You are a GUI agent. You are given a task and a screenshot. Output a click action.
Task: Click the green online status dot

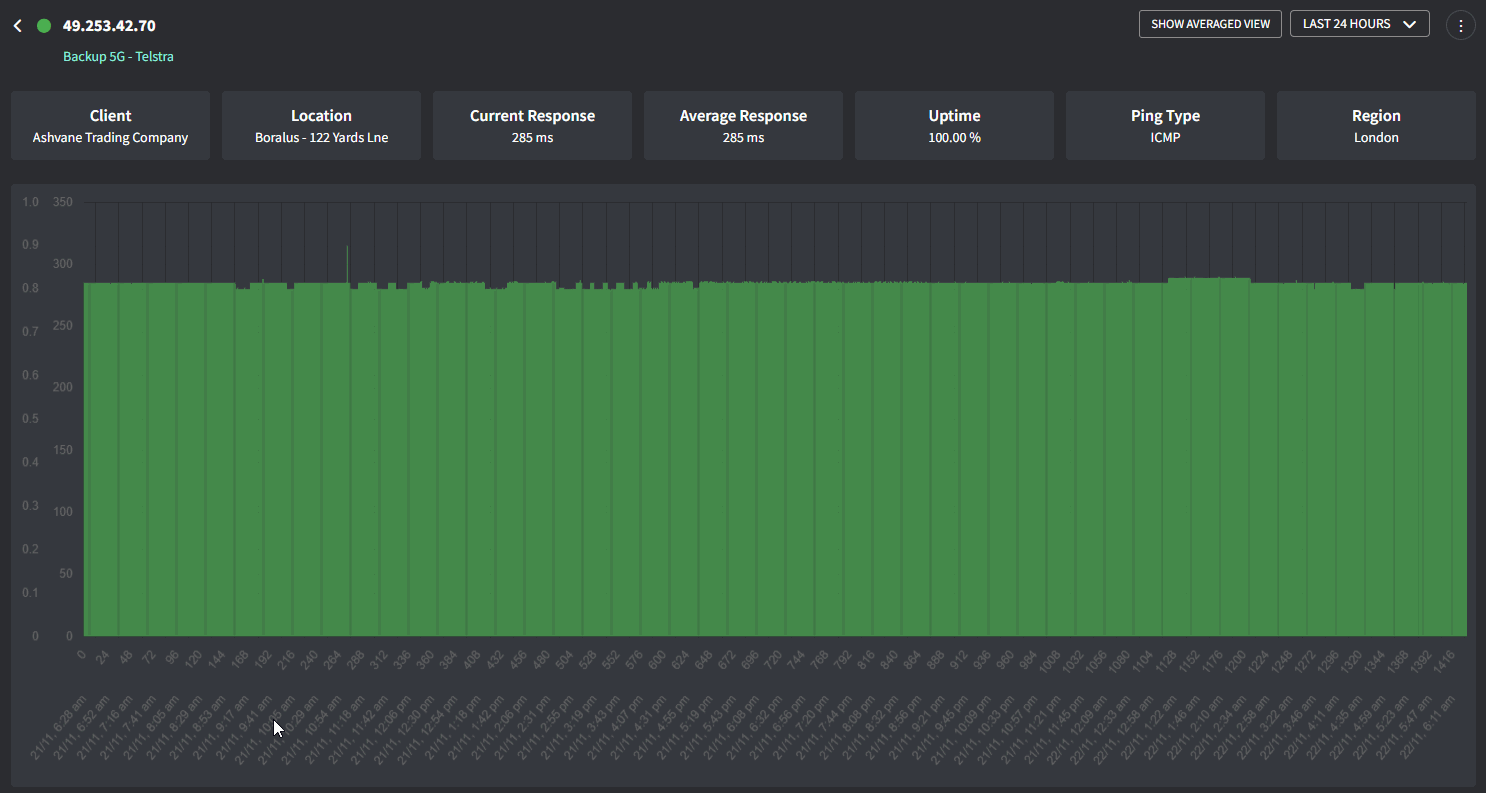(44, 26)
